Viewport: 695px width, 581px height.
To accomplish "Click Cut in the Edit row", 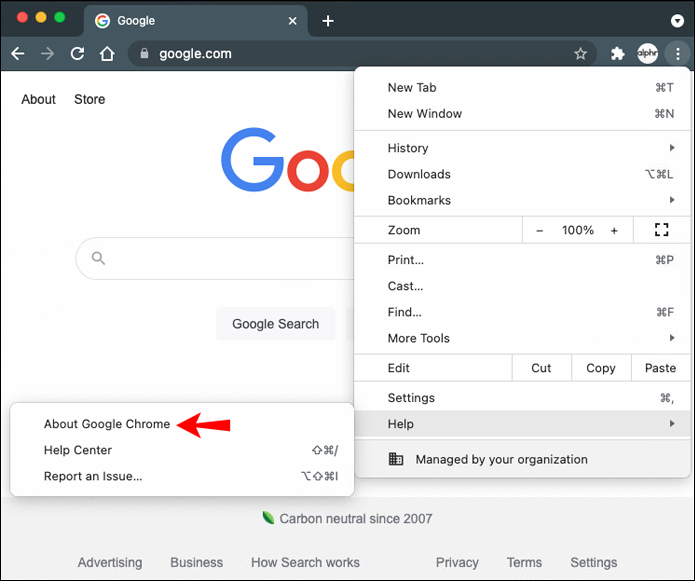I will [x=541, y=368].
